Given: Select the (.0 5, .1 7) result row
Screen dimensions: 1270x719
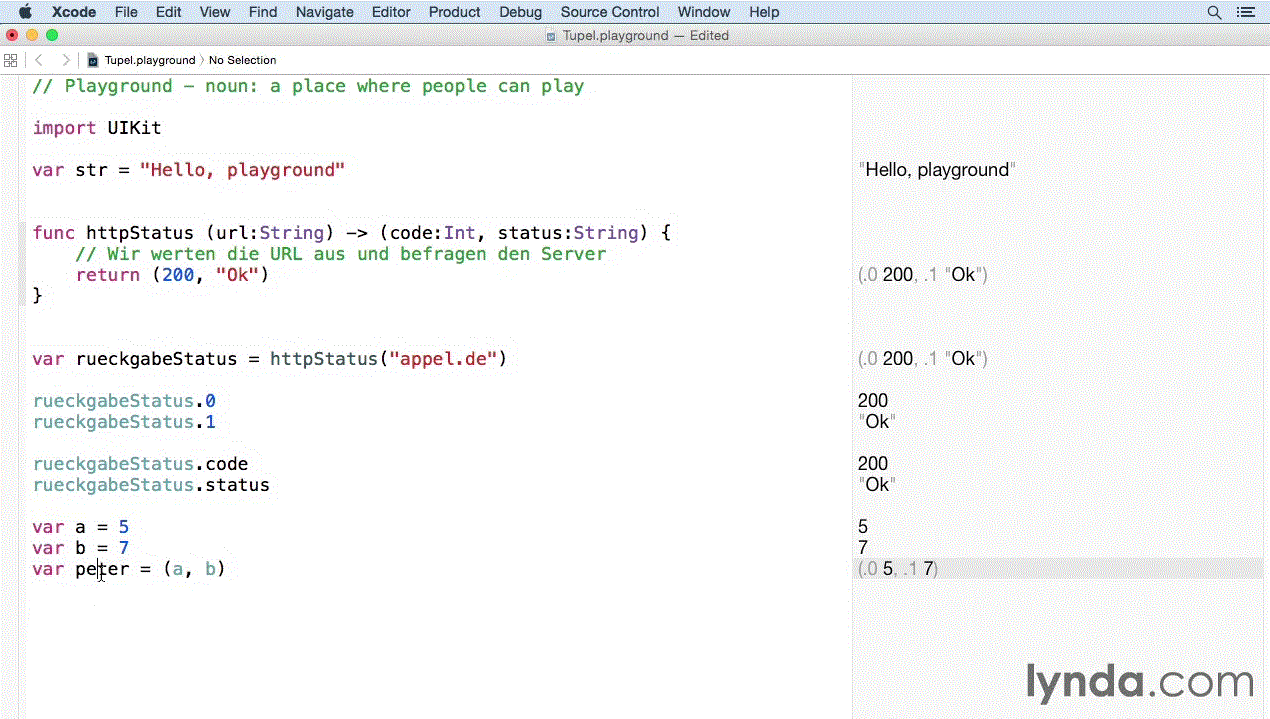Looking at the screenshot, I should (898, 569).
